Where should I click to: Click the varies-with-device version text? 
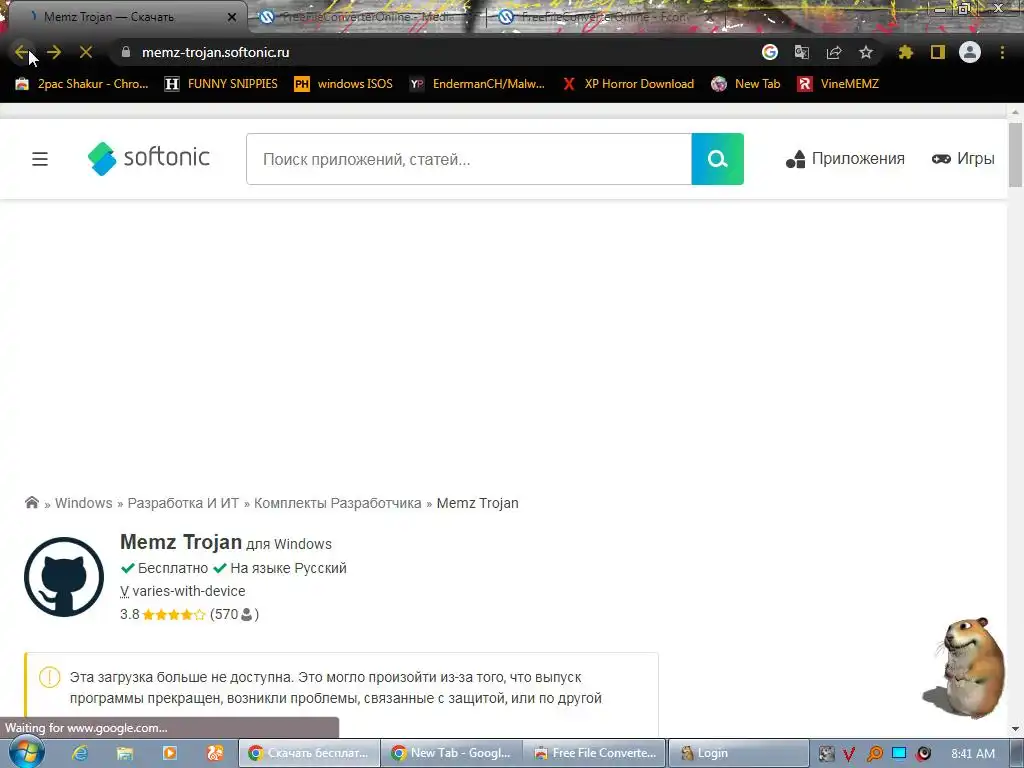pos(189,591)
